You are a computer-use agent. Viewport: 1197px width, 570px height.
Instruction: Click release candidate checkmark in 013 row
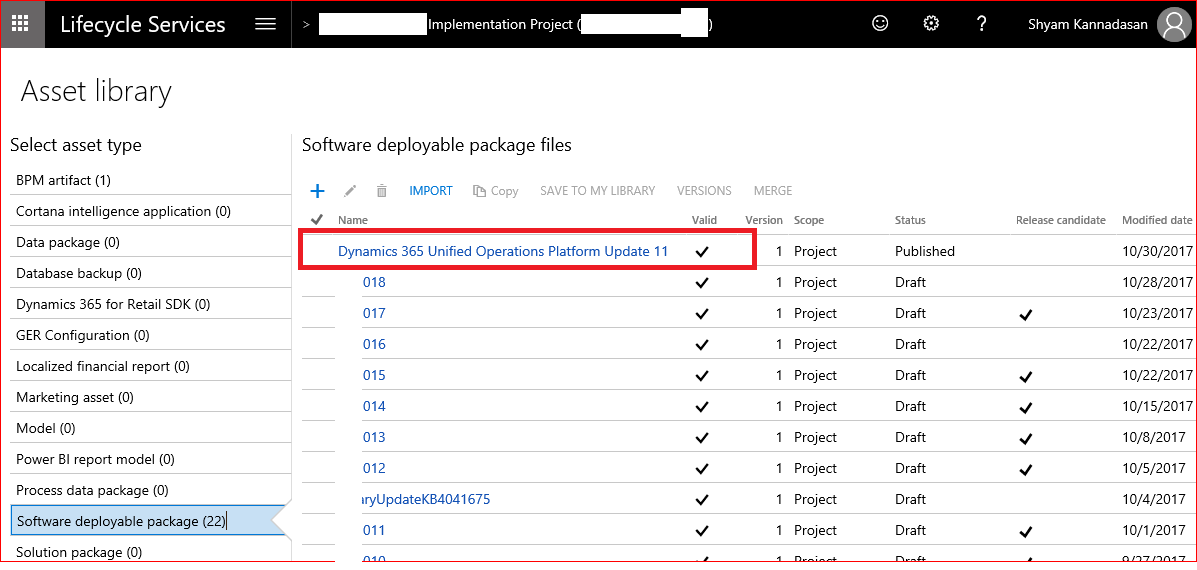[x=1027, y=437]
